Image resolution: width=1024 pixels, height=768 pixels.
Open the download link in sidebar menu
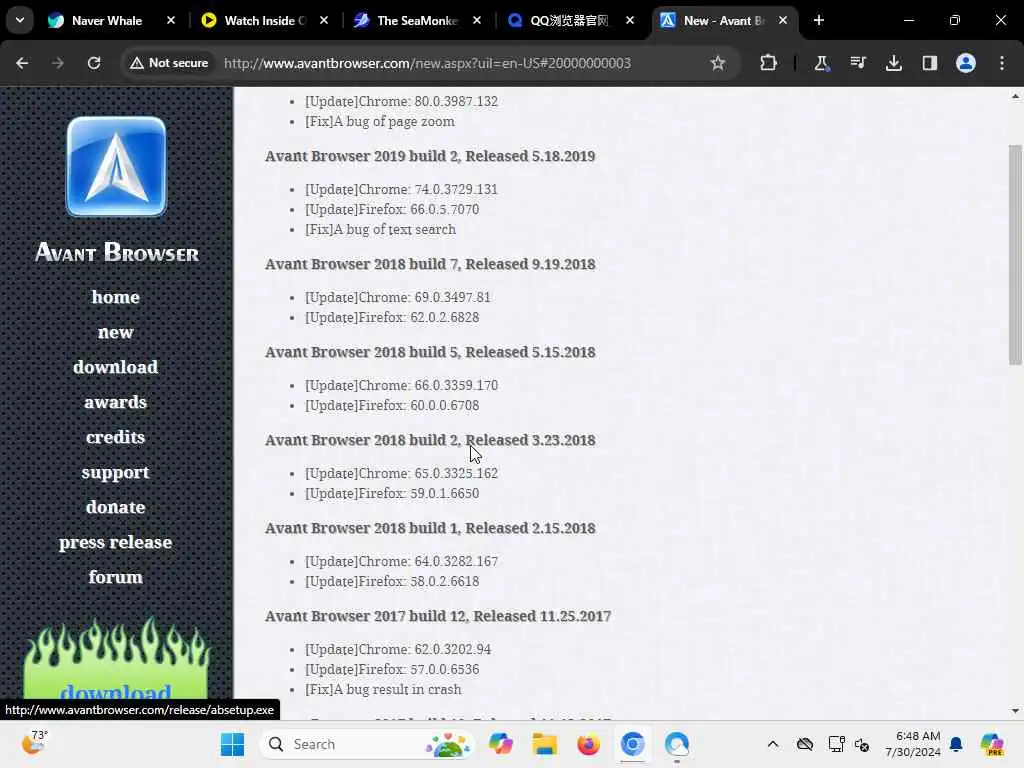point(116,367)
